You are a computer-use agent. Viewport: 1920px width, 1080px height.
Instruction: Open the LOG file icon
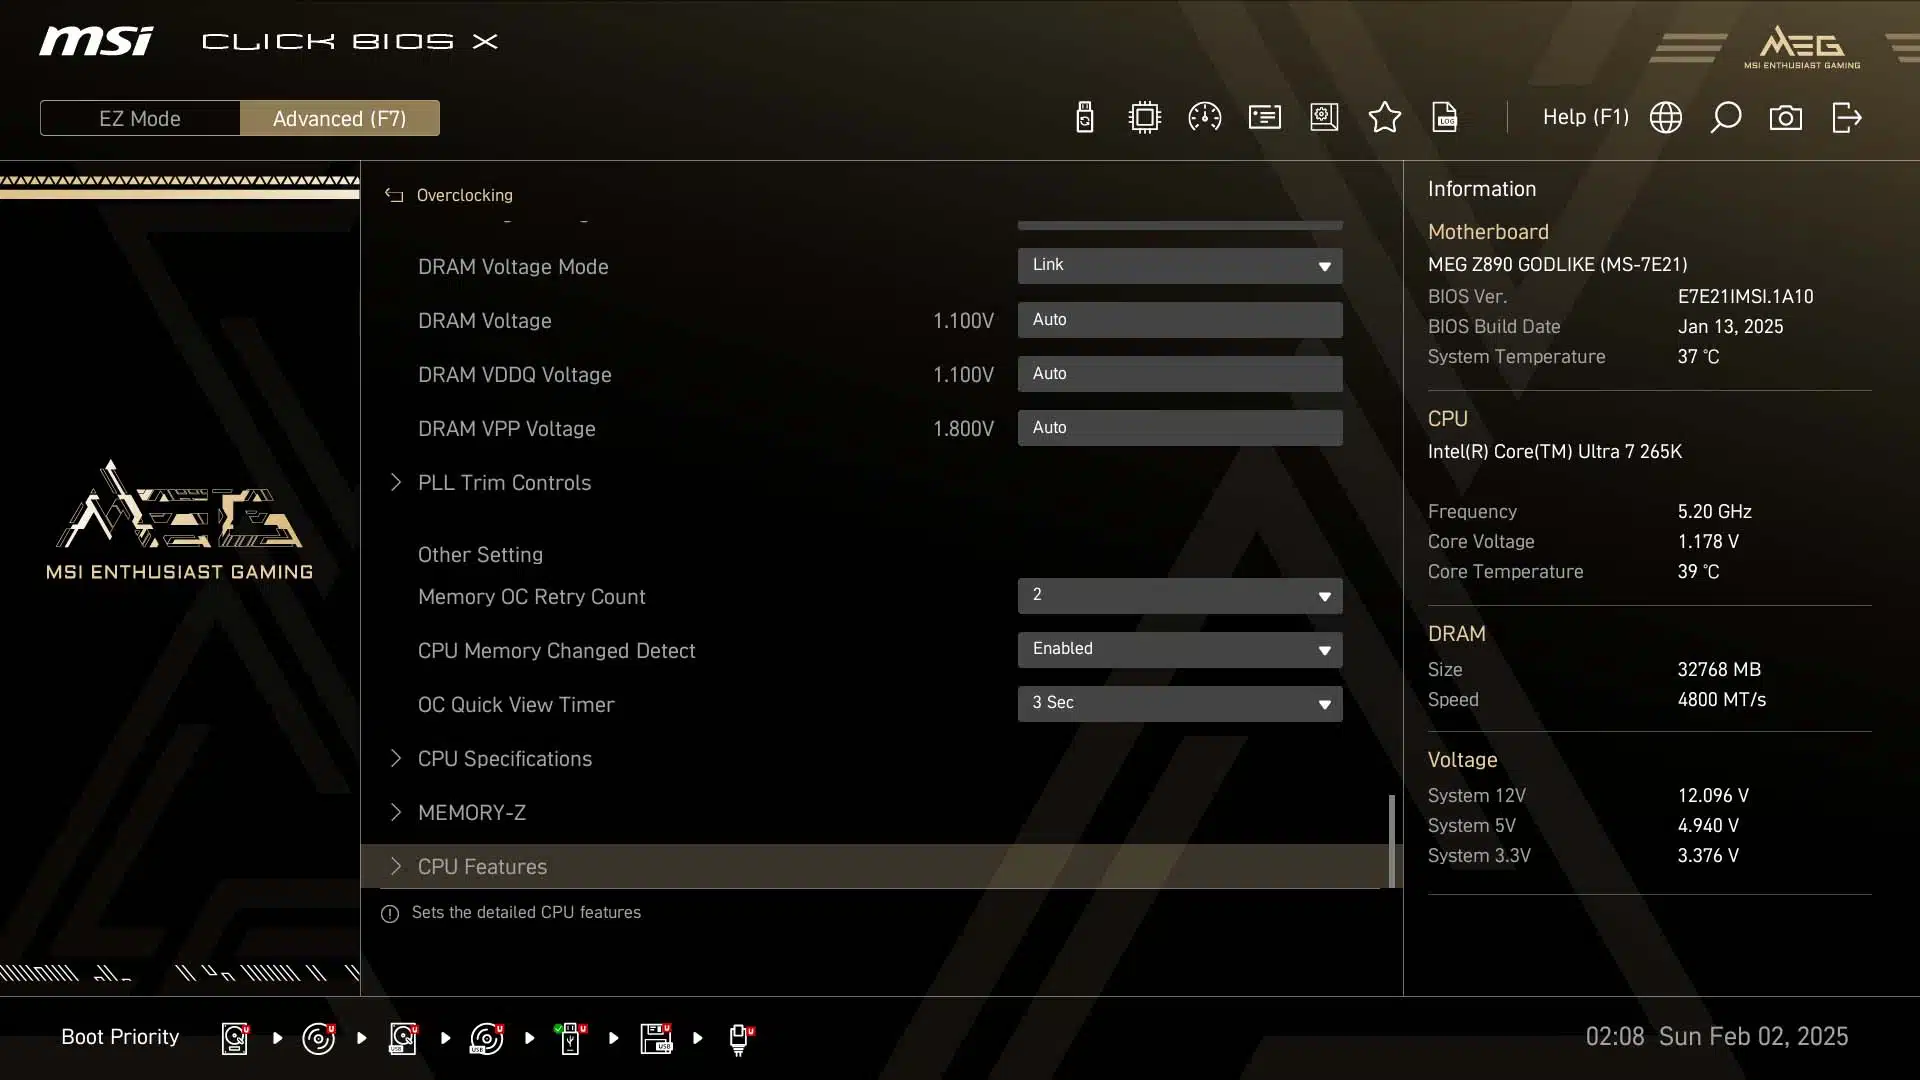pyautogui.click(x=1444, y=118)
